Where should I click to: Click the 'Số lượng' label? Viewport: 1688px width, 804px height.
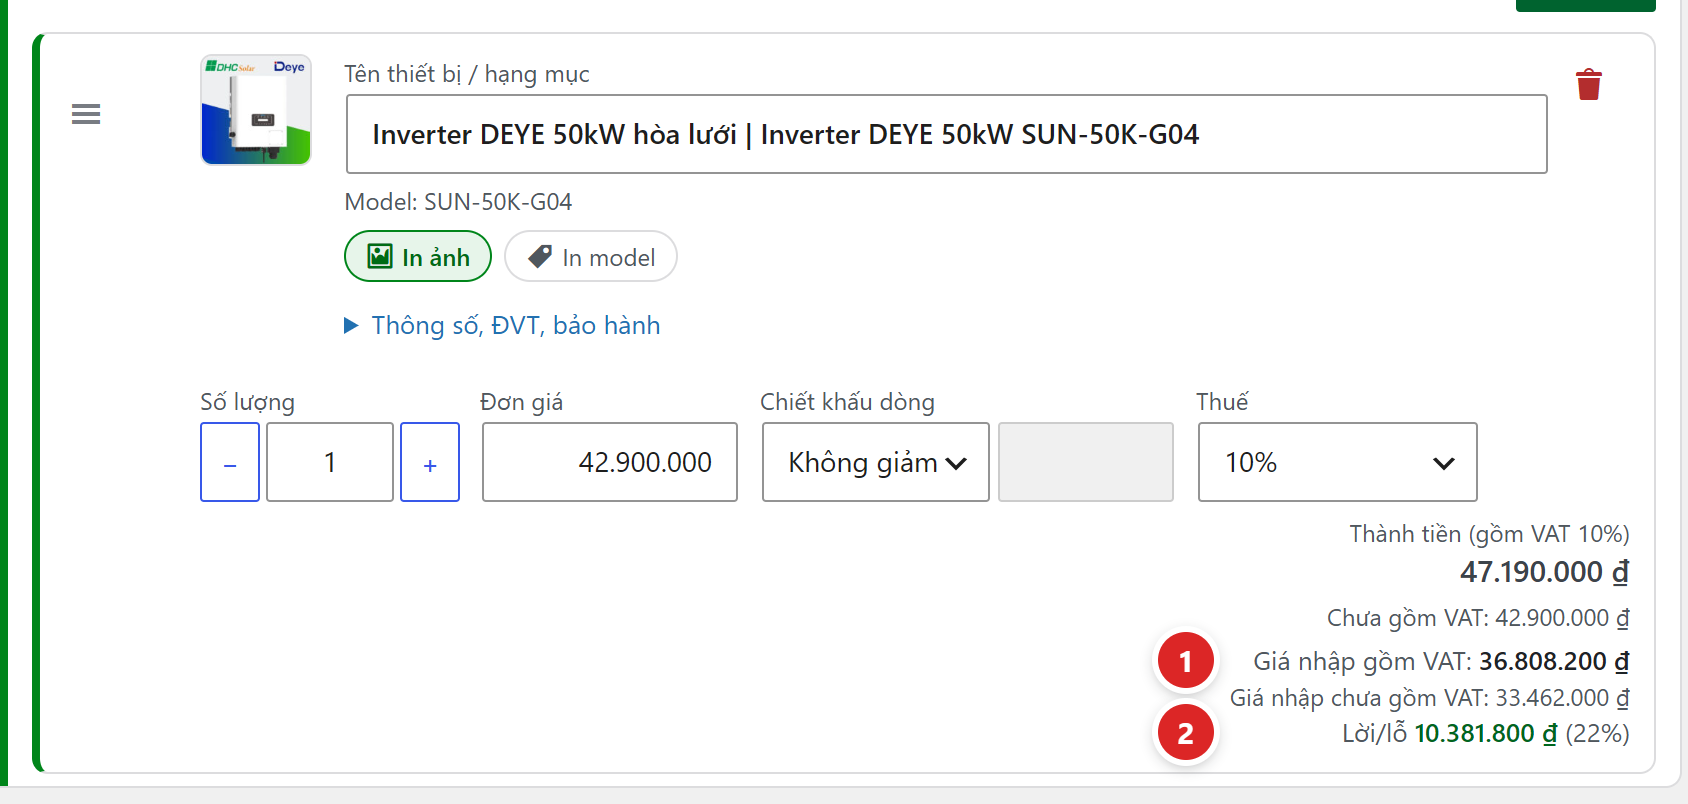point(247,402)
